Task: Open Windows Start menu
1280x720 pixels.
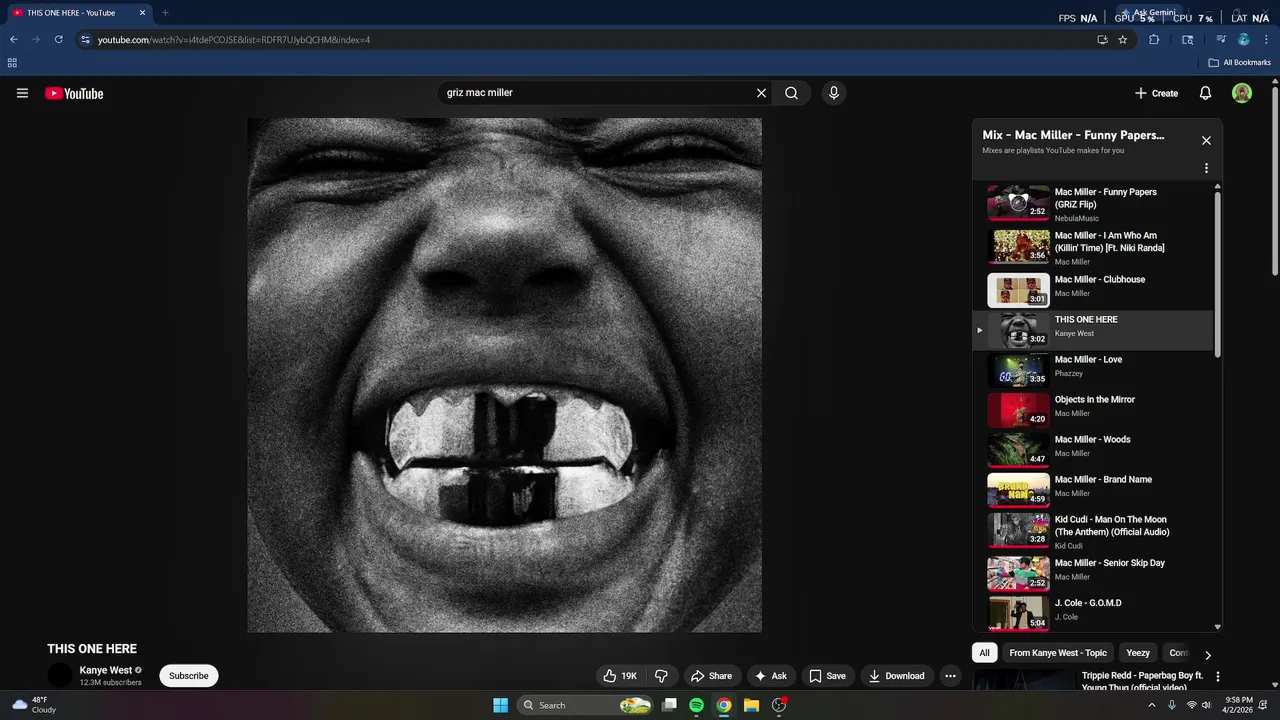Action: [x=500, y=705]
